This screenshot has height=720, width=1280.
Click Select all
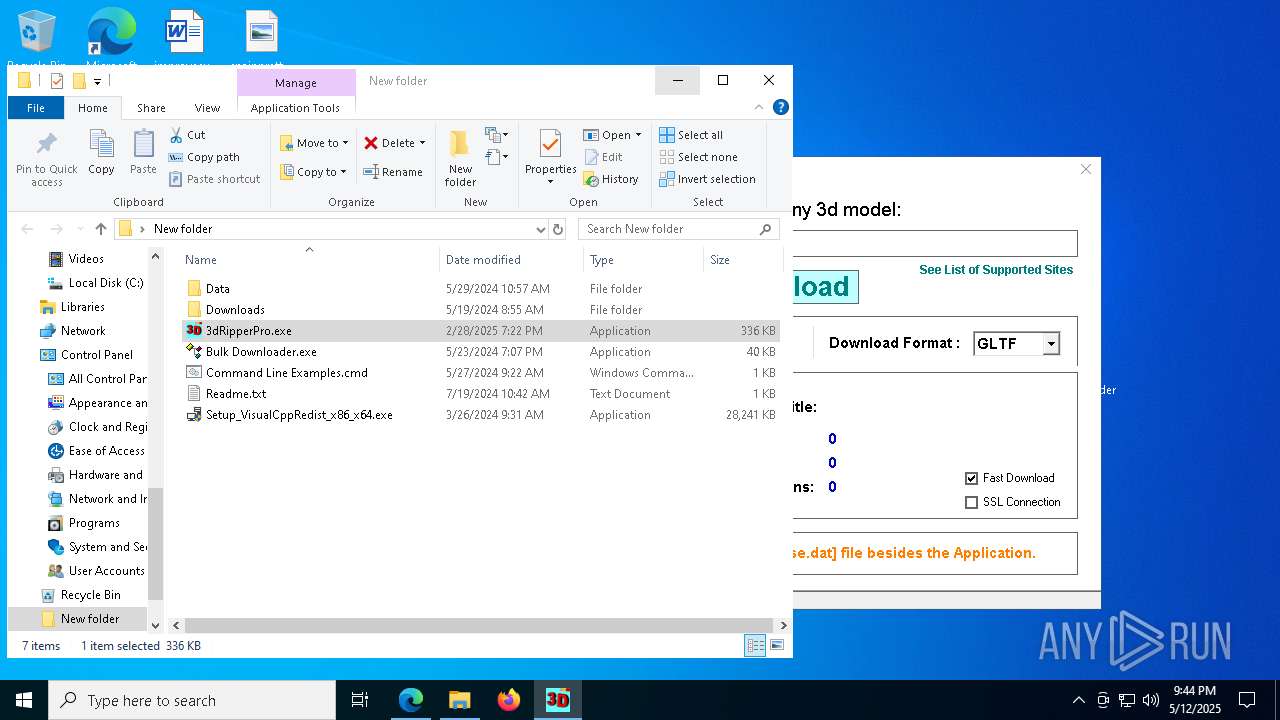pos(691,135)
